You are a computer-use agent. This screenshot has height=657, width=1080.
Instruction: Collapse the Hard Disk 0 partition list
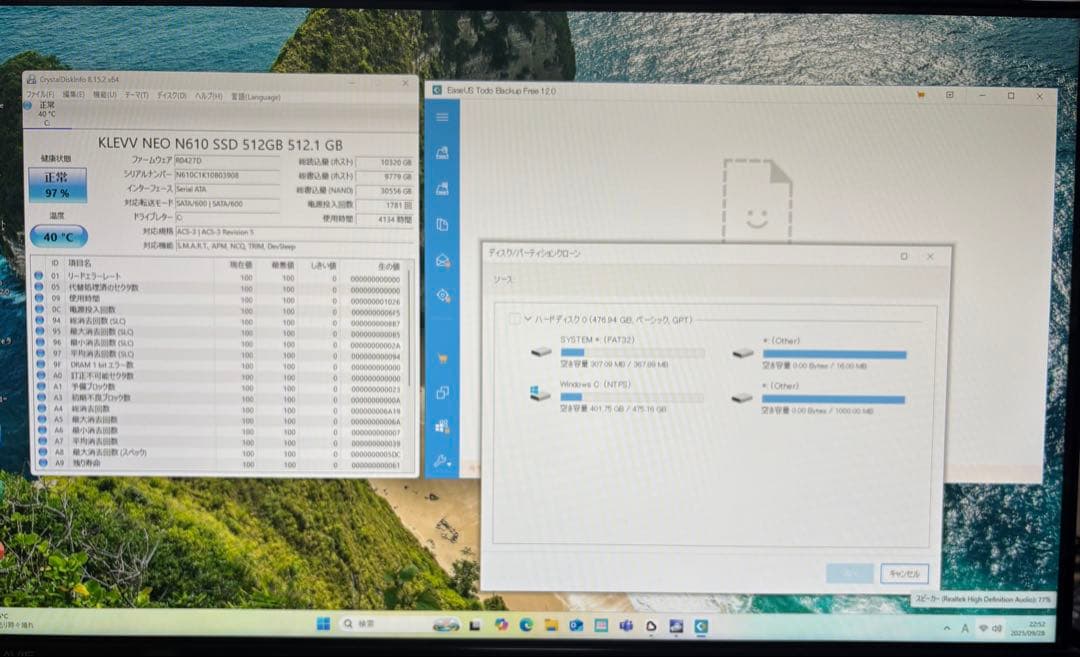coord(528,318)
